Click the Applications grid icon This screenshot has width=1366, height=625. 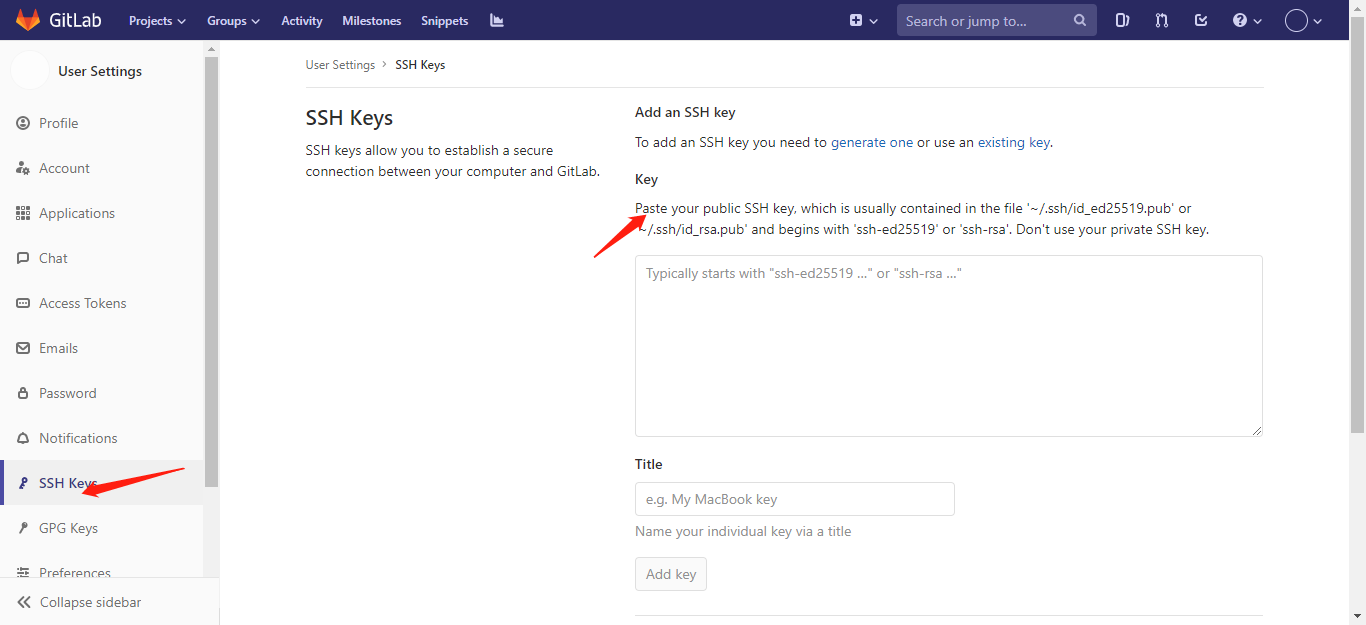click(23, 213)
